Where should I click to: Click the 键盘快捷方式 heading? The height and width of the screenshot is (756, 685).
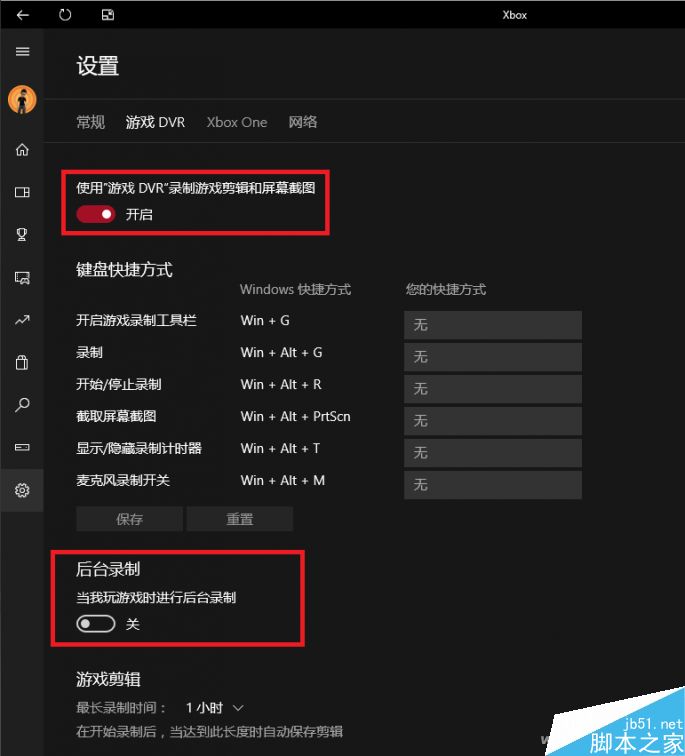pos(124,269)
